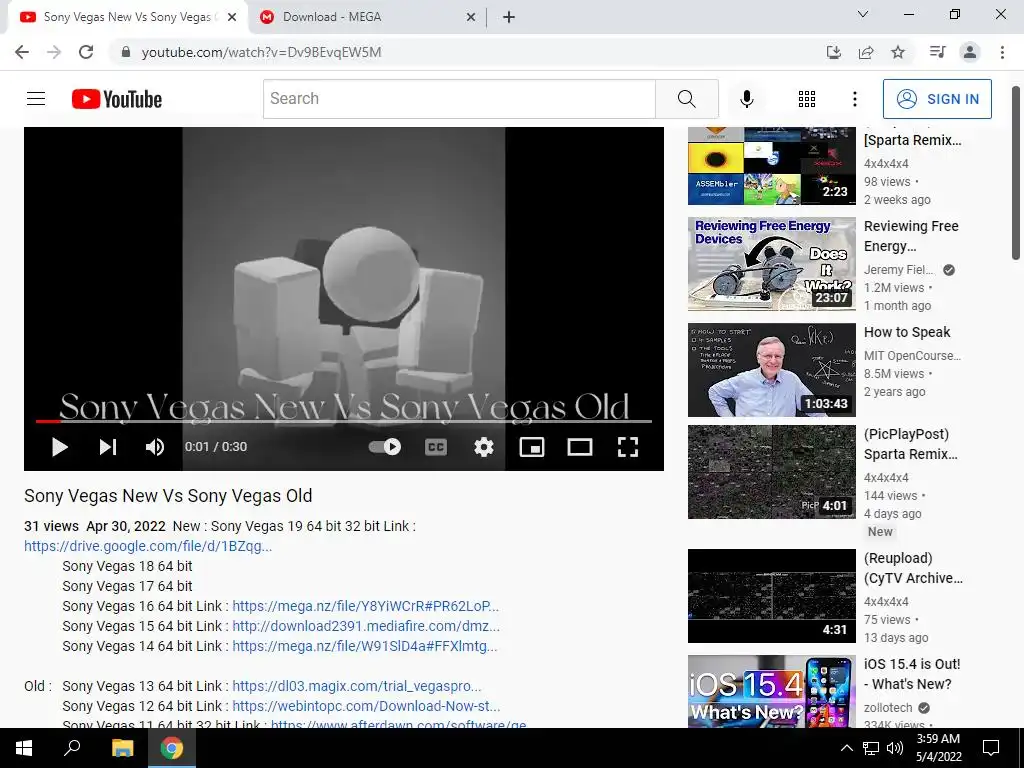This screenshot has height=768, width=1024.
Task: Show hidden system tray icons
Action: click(x=846, y=748)
